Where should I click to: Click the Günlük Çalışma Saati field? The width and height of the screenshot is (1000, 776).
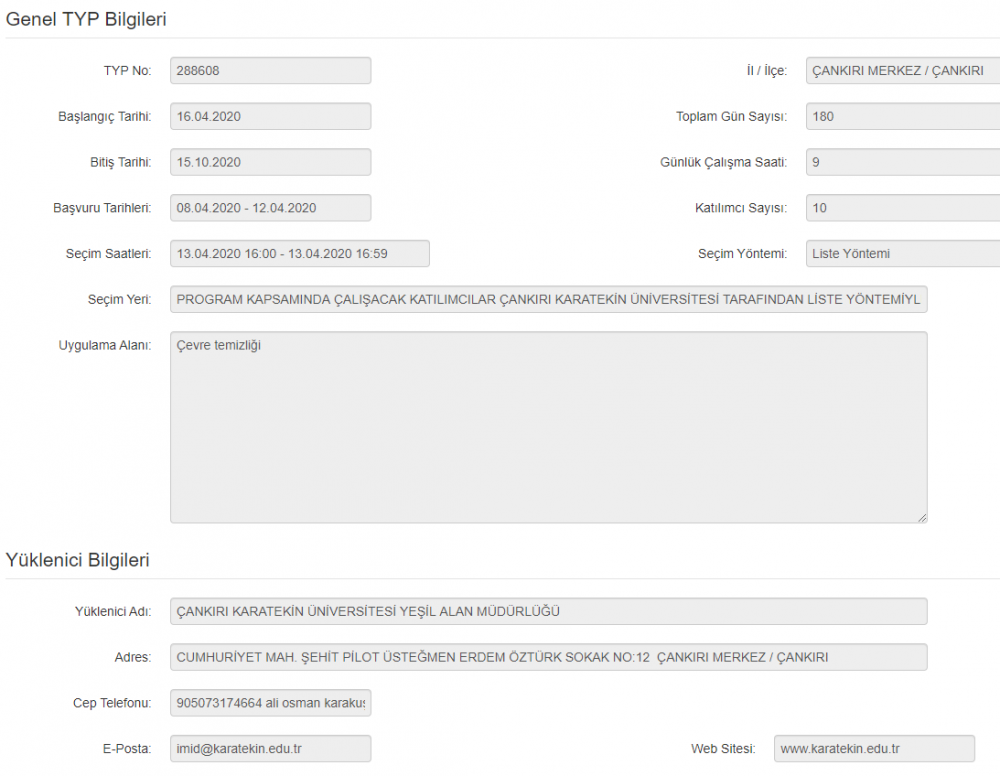(902, 162)
